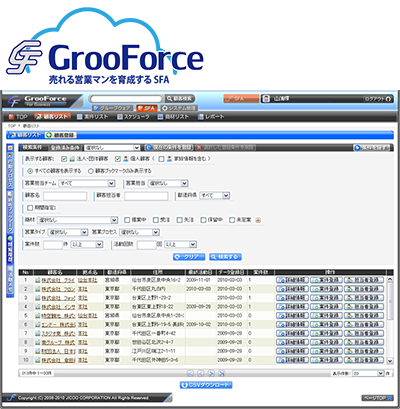Click the blue play-icon button at the search bar's right end
Image resolution: width=400 pixels, height=409 pixels.
(372, 147)
